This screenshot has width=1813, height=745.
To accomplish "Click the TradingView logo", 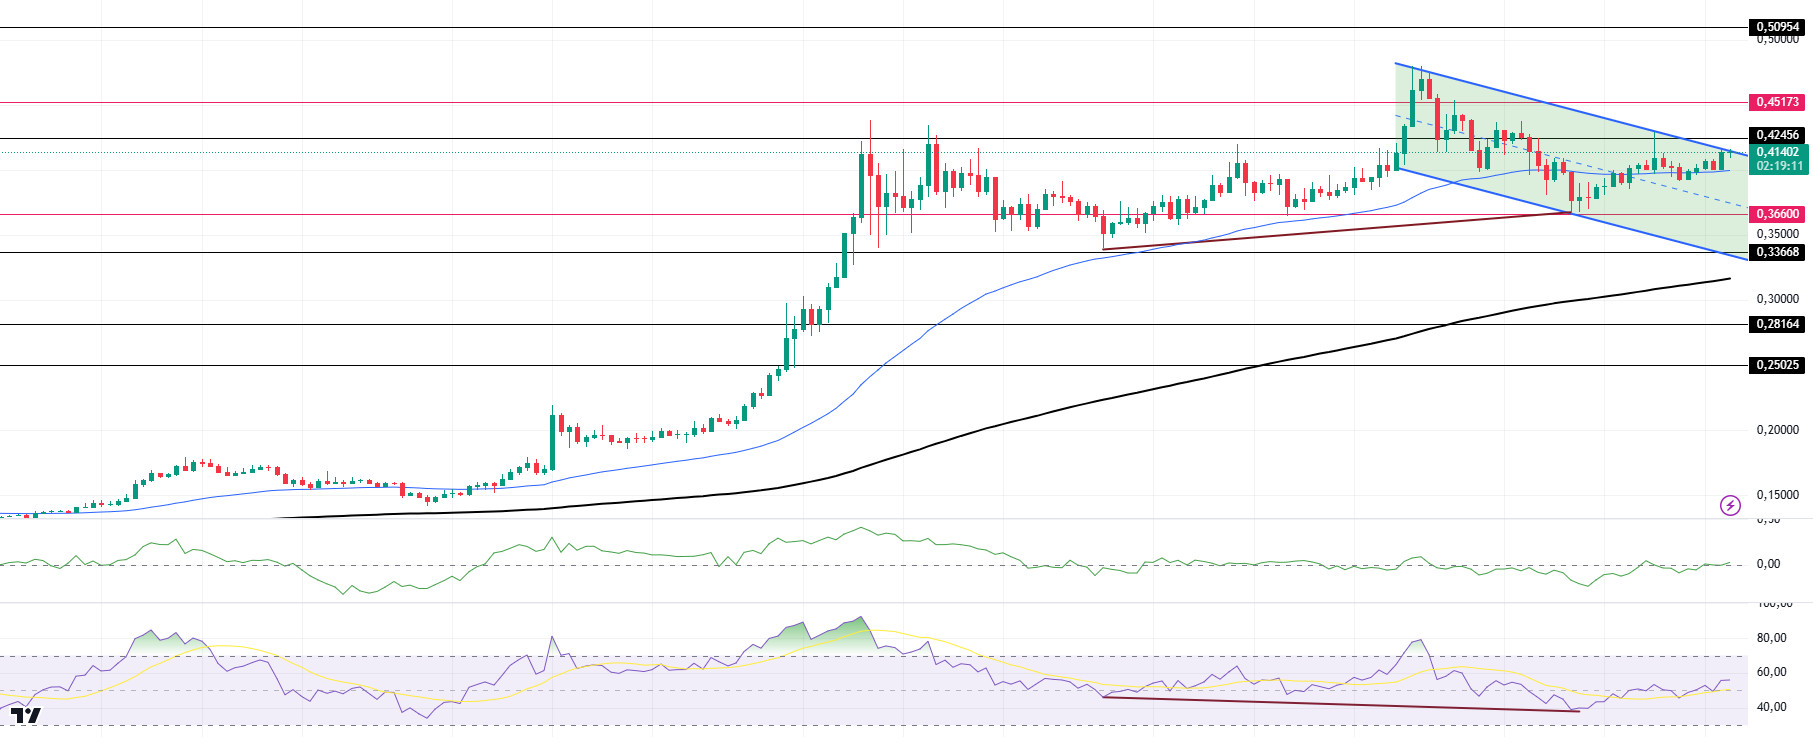I will click(26, 715).
